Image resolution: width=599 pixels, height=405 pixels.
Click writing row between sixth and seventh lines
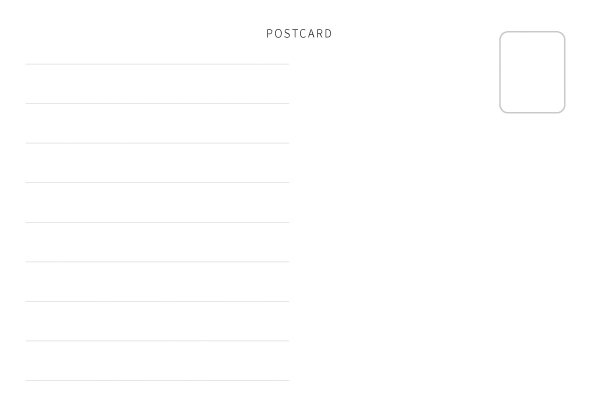click(157, 282)
